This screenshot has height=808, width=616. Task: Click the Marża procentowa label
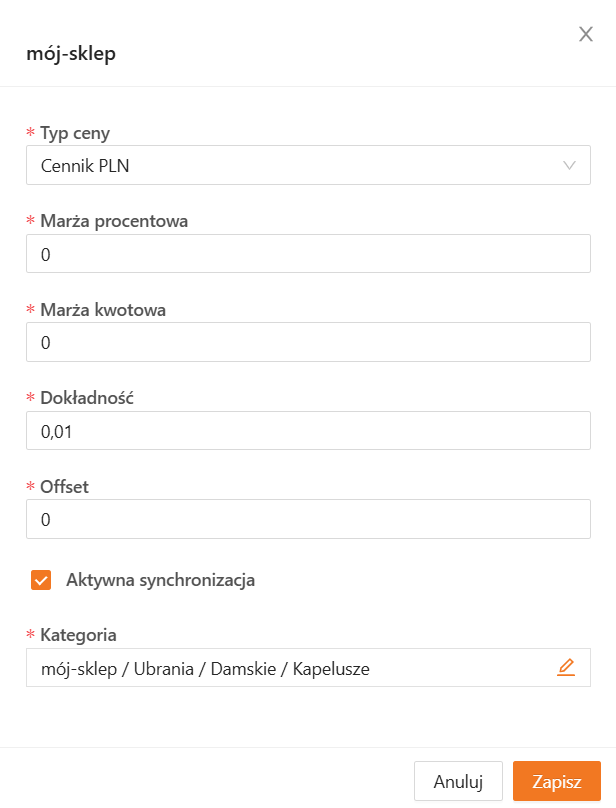[114, 221]
